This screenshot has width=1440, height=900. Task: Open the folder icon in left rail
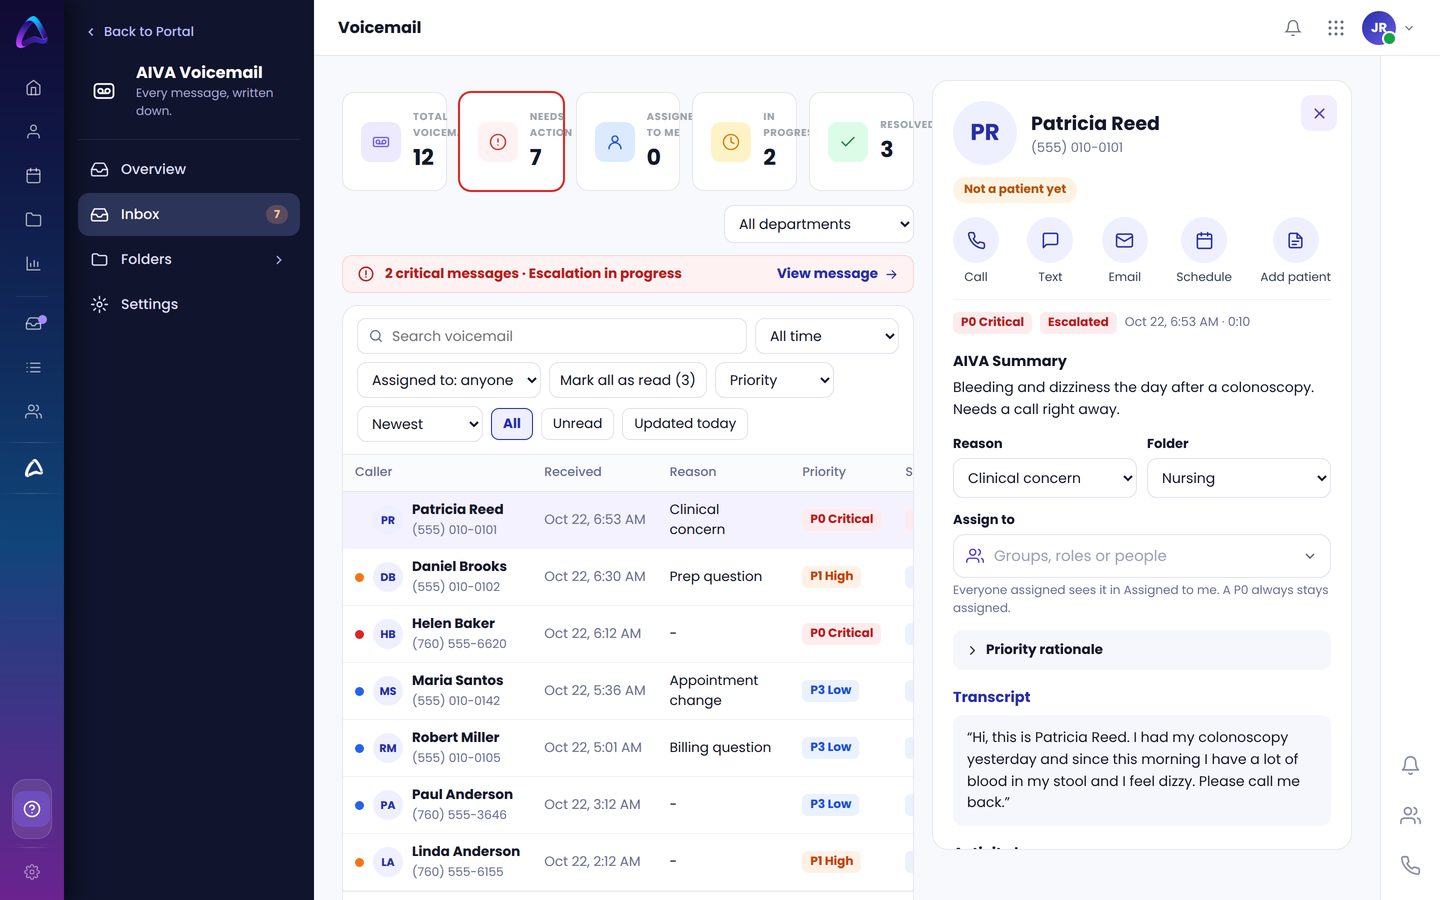[x=33, y=220]
